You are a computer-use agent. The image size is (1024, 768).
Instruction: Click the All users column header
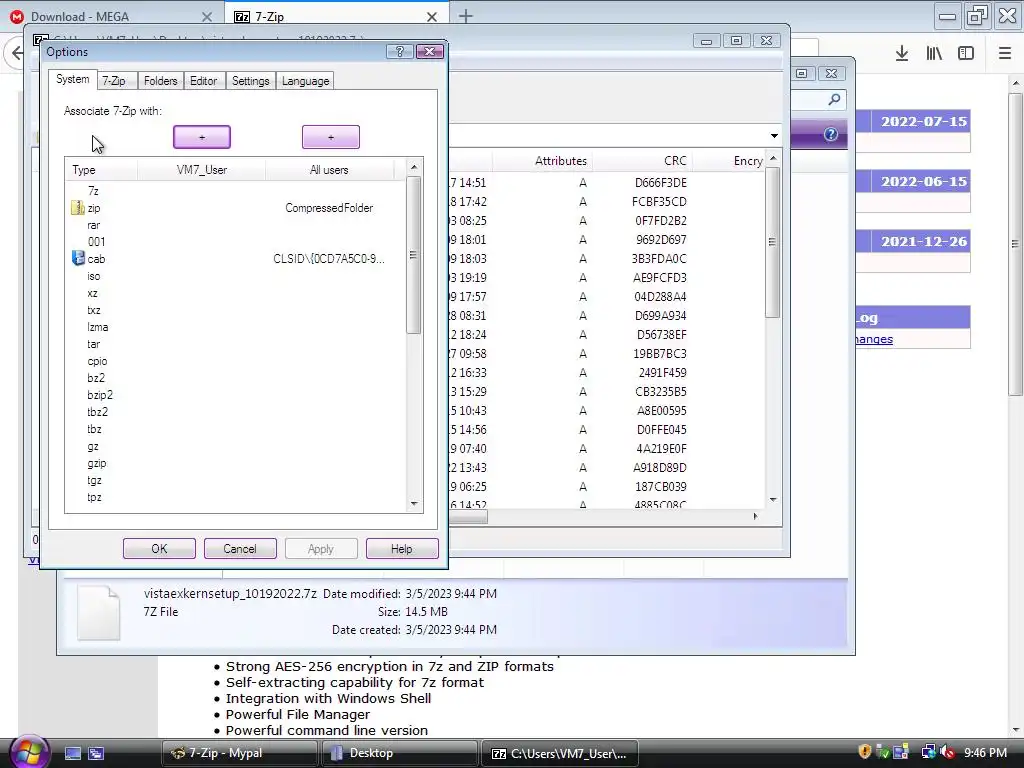tap(329, 170)
